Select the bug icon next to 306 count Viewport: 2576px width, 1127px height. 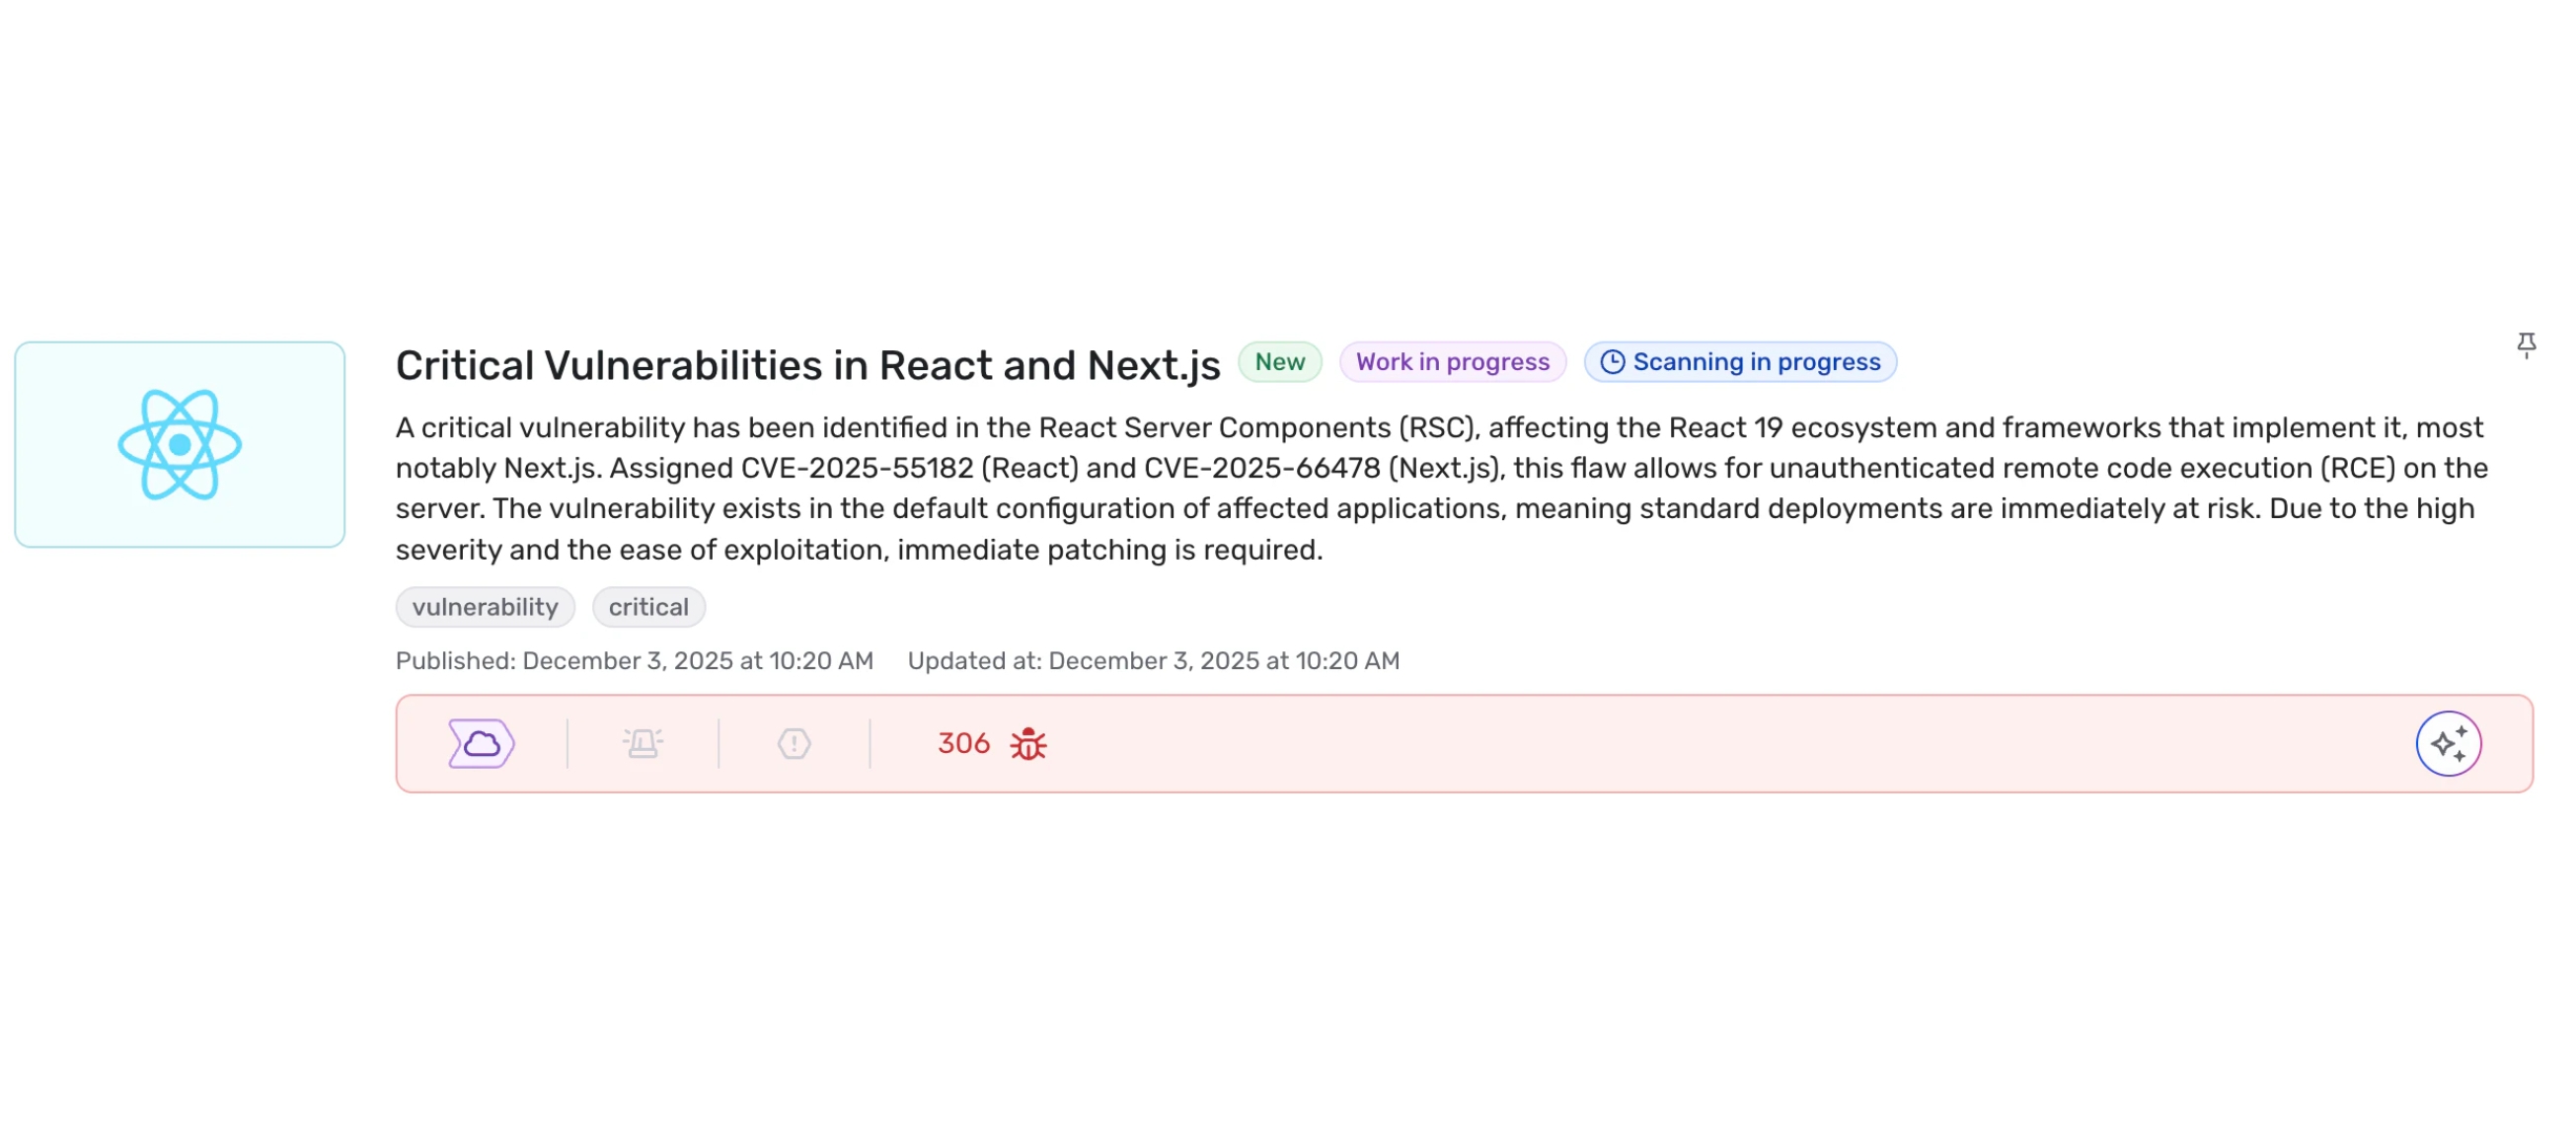pyautogui.click(x=1026, y=744)
